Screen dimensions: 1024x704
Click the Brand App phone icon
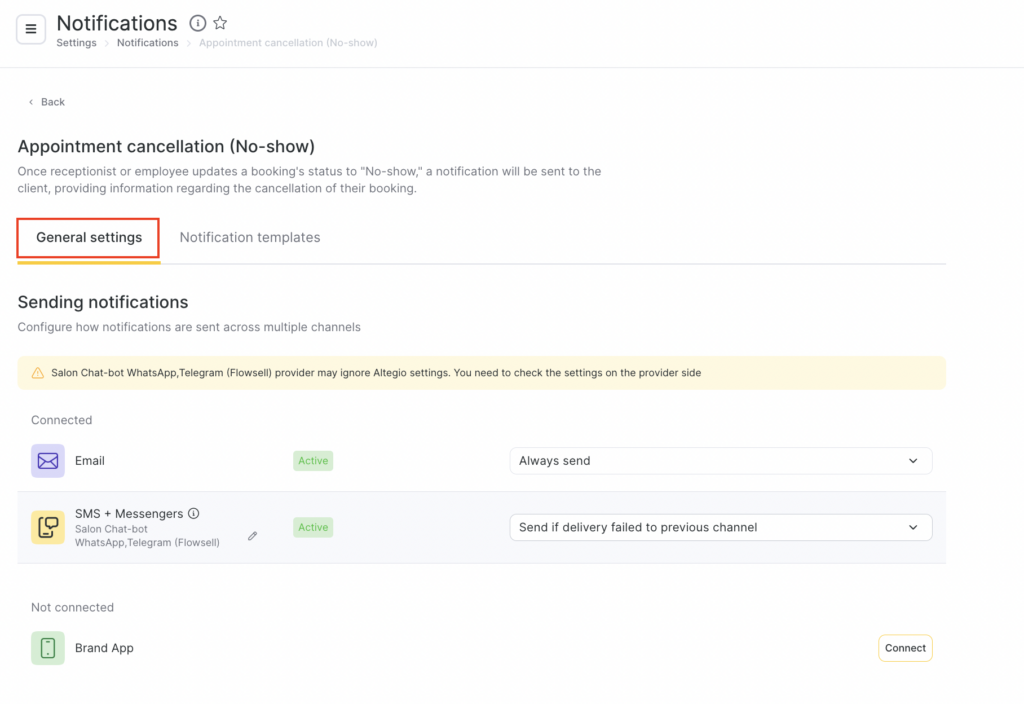48,648
